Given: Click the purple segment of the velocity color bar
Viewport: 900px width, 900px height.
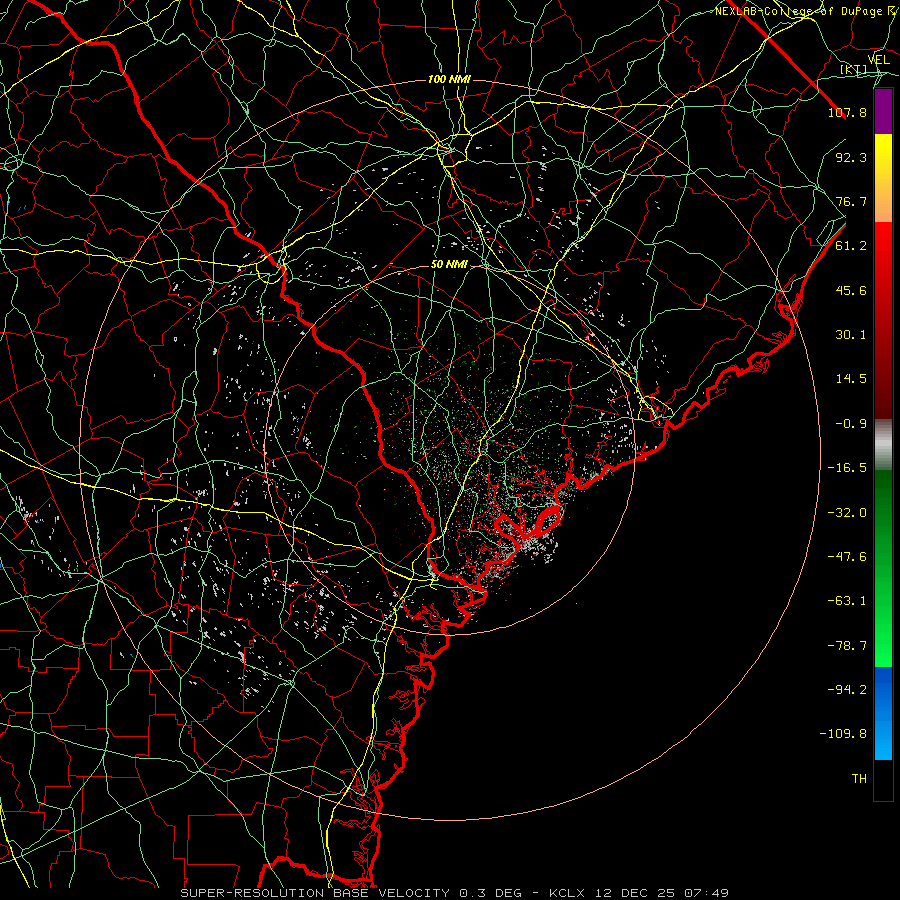Looking at the screenshot, I should click(883, 112).
